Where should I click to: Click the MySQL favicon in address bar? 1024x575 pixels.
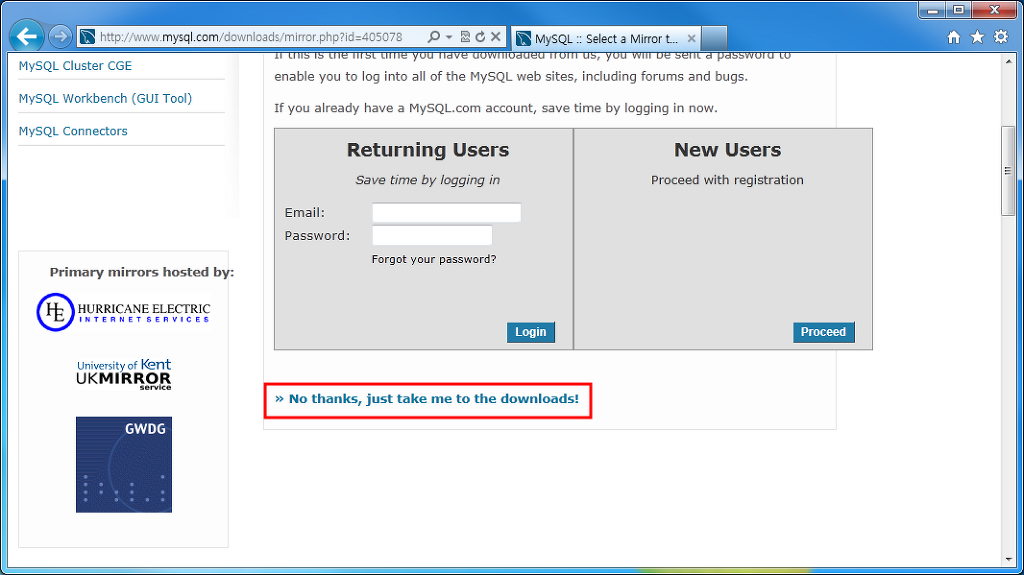[88, 37]
